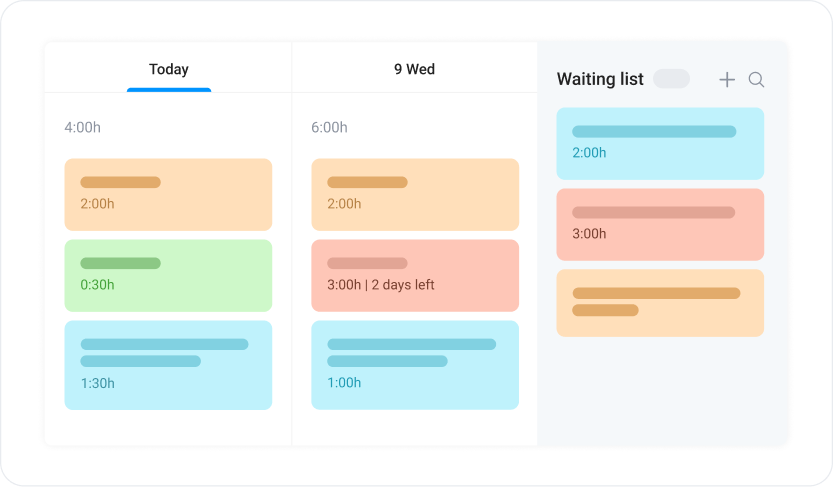The width and height of the screenshot is (833, 487).
Task: Open the red 3:00h waiting list card
Action: (x=660, y=225)
